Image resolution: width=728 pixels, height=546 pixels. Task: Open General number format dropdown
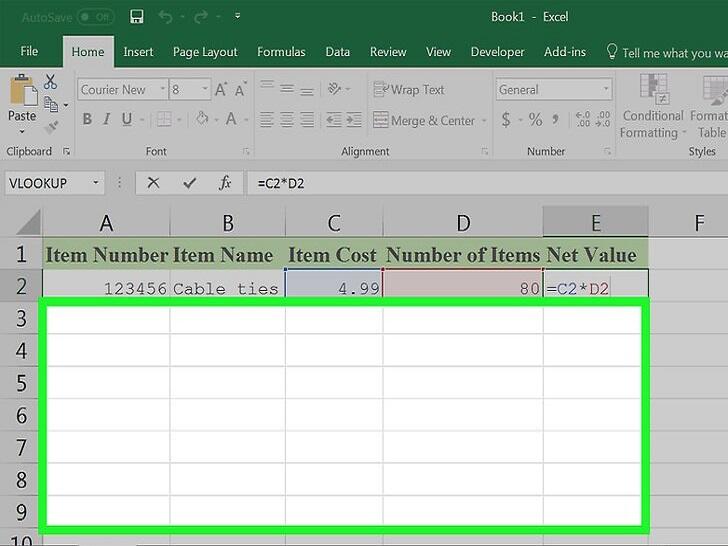(x=605, y=89)
